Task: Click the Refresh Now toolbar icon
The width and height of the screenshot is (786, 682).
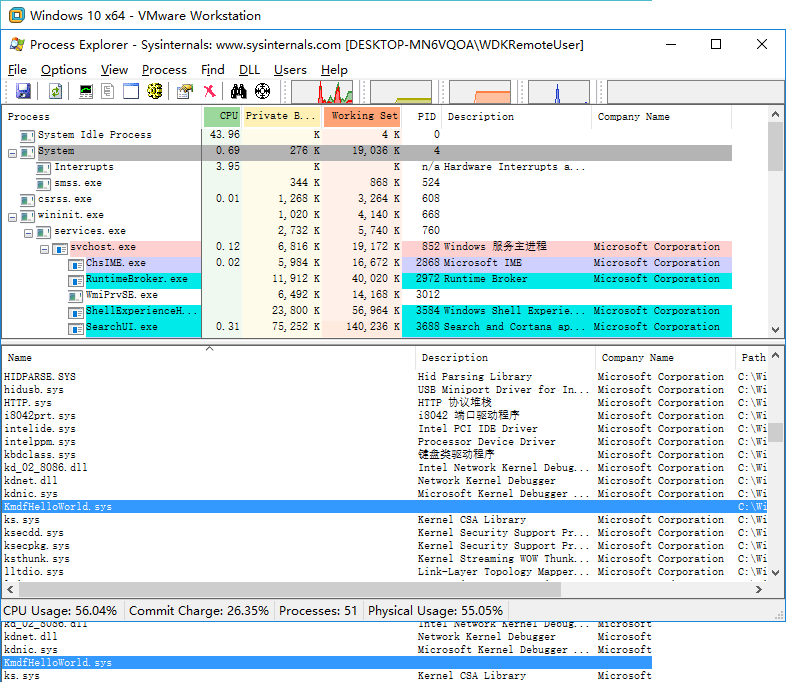Action: tap(55, 91)
